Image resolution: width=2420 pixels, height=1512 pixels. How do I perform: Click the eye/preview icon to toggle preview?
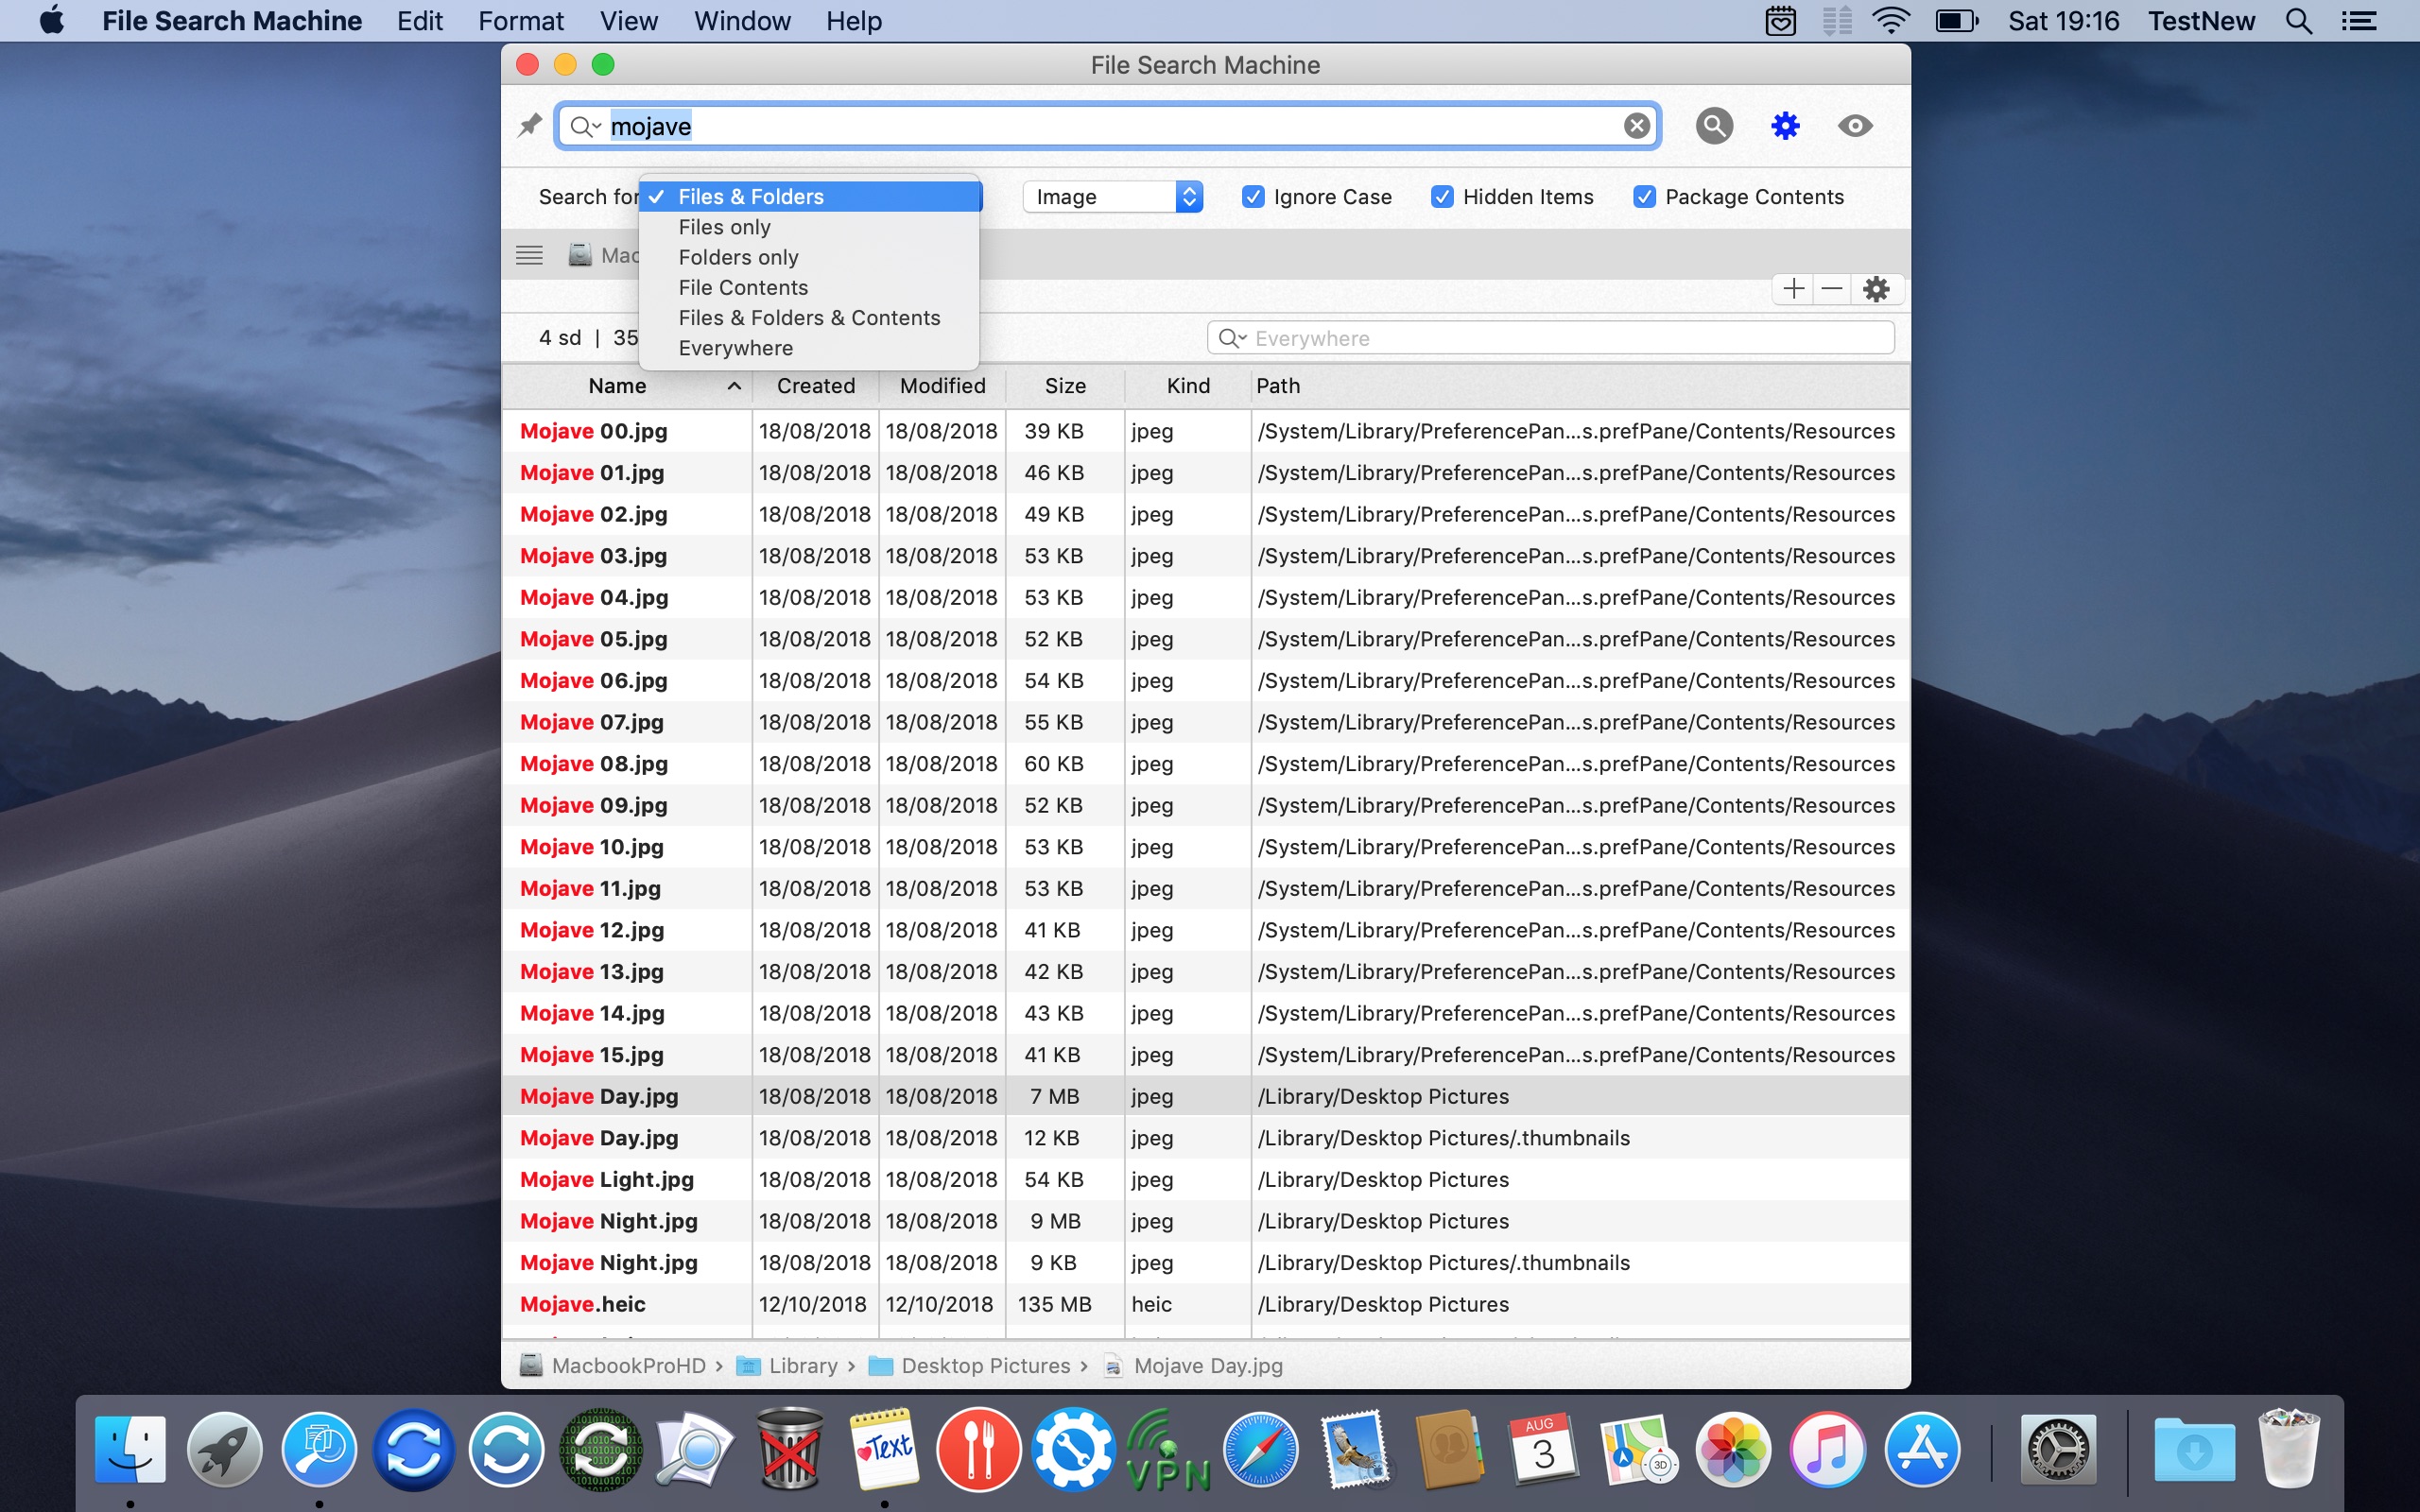click(x=1854, y=126)
